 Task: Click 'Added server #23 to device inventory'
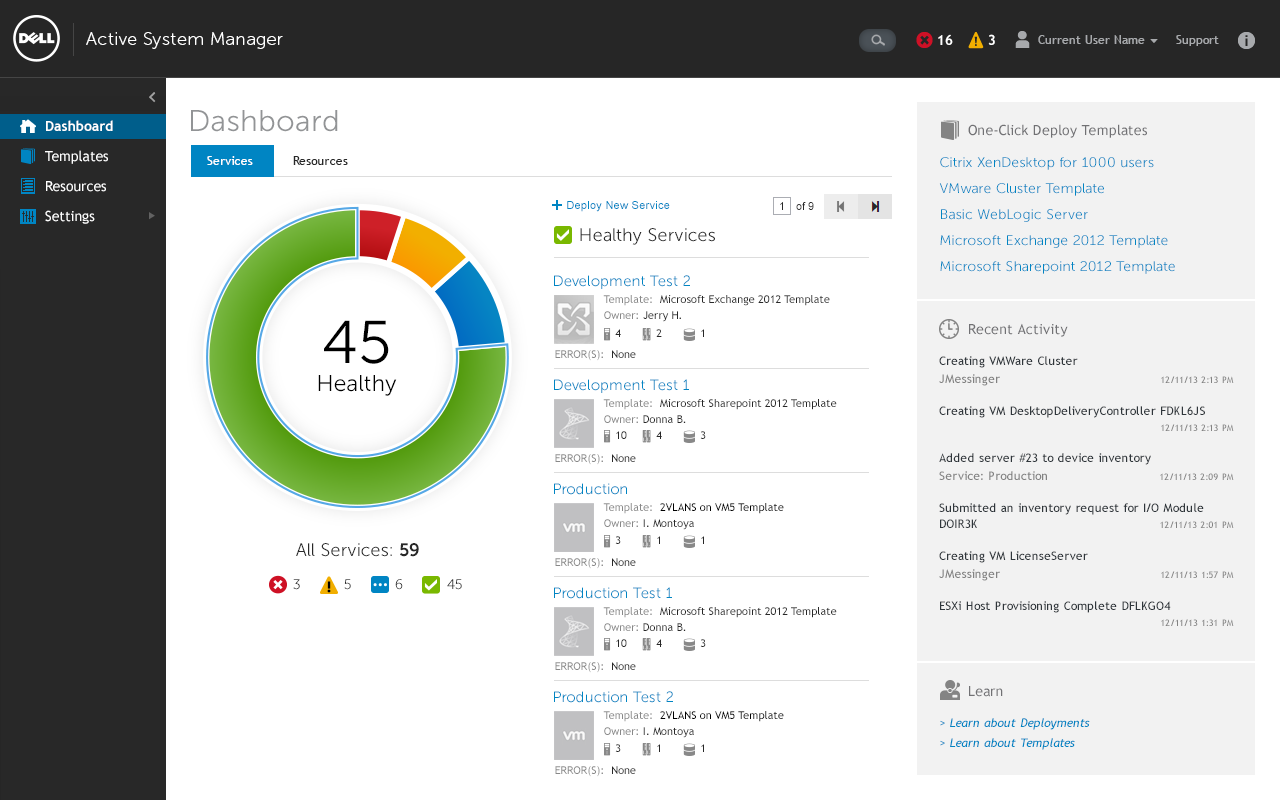(x=1045, y=458)
